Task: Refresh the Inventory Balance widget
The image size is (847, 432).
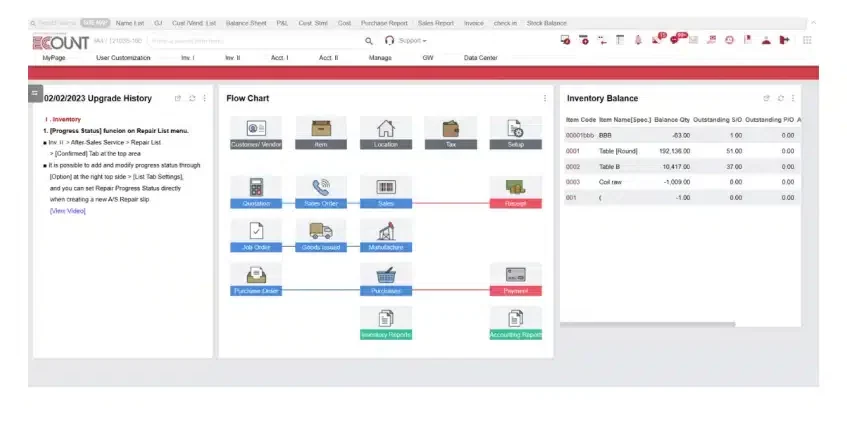Action: click(x=781, y=98)
